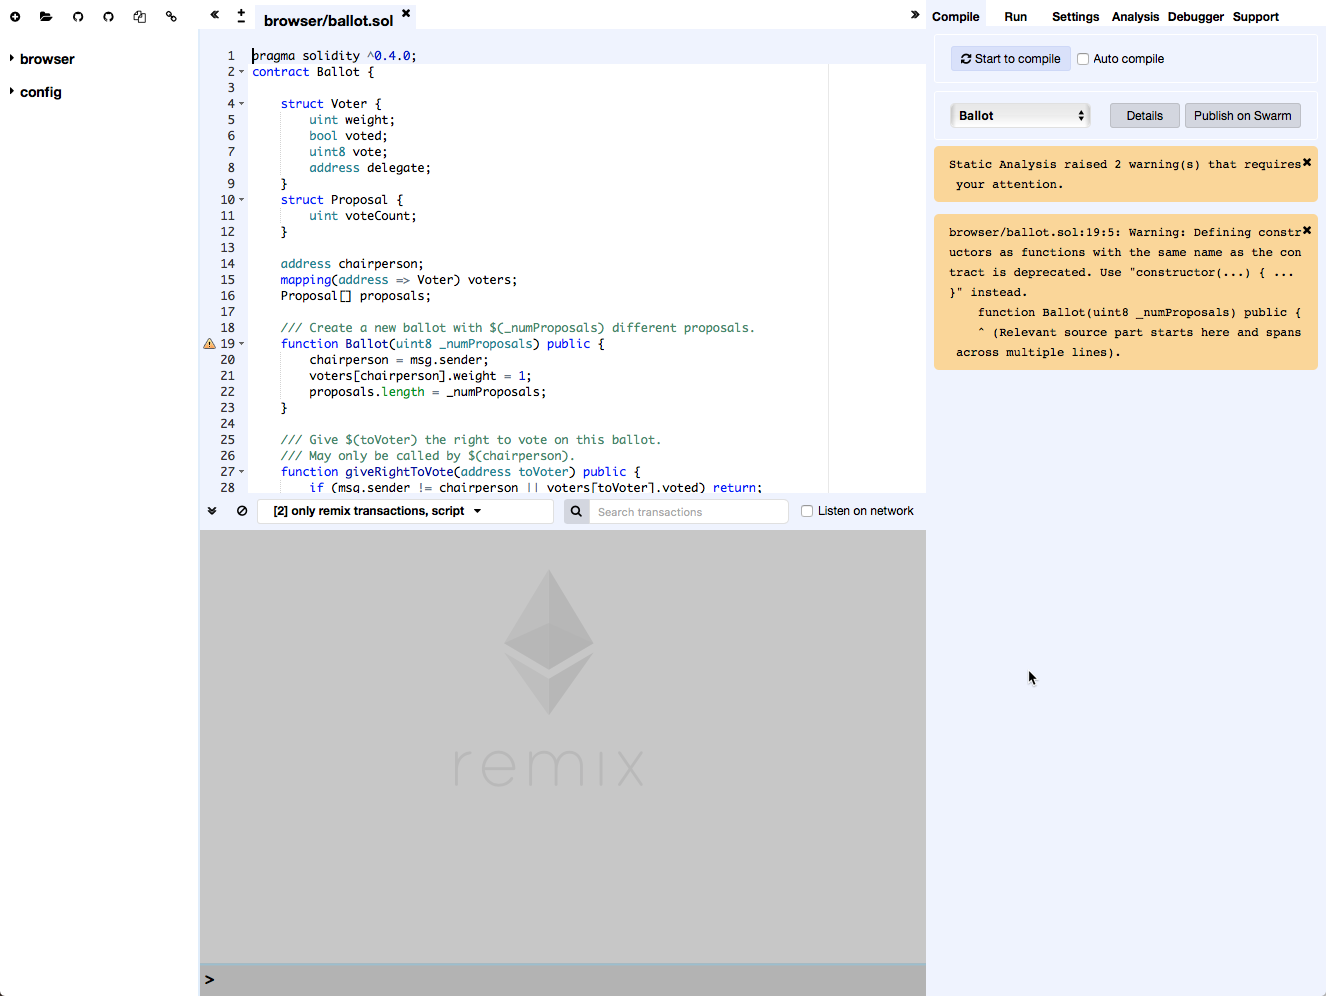Copy all files to another instance icon
The width and height of the screenshot is (1326, 996).
(140, 17)
